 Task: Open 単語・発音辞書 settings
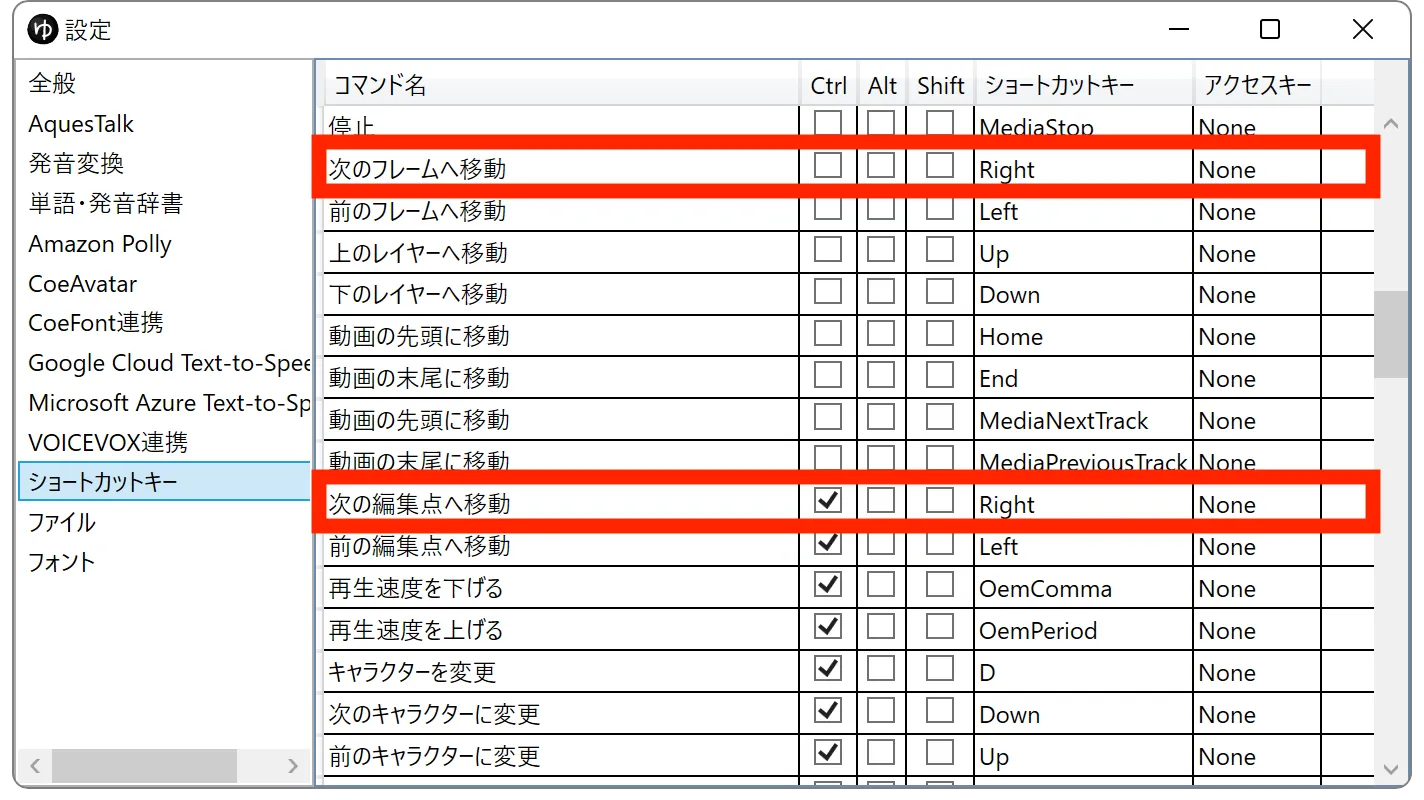pos(106,204)
